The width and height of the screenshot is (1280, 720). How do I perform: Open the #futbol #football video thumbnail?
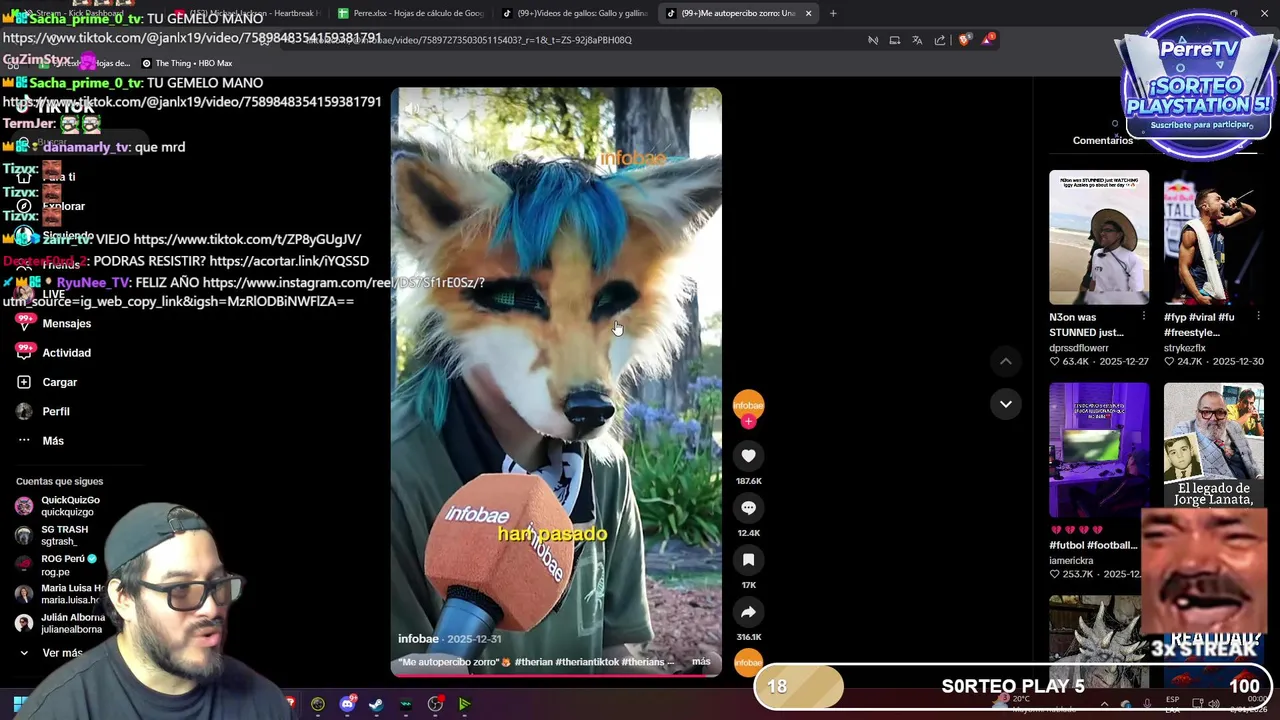[1099, 449]
